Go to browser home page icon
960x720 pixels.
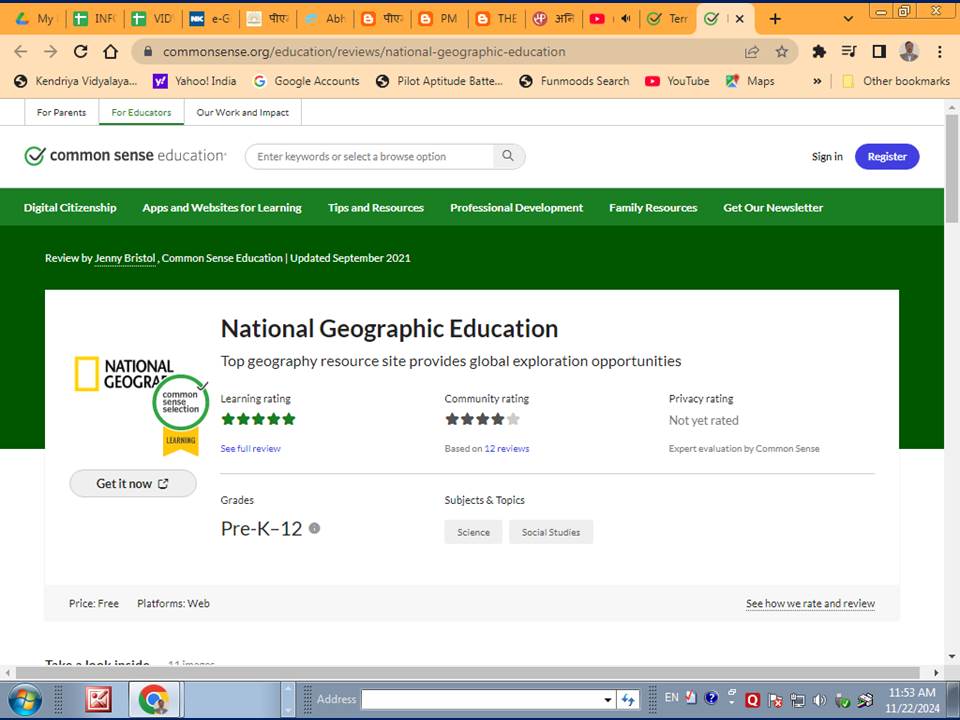[111, 51]
